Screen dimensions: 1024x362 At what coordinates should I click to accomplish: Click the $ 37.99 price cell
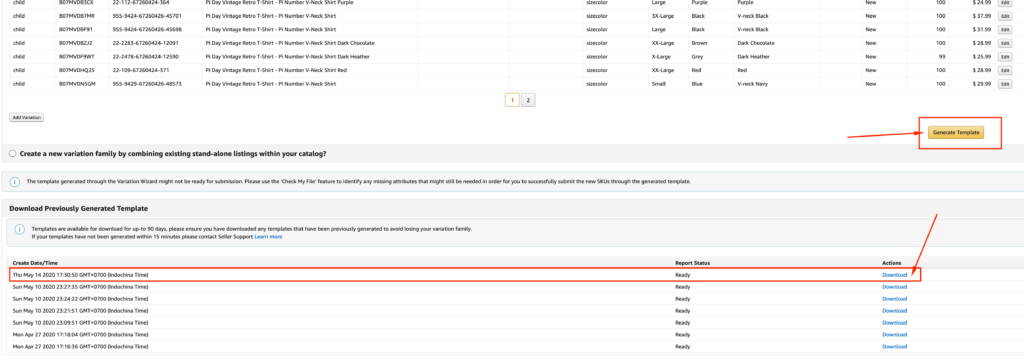click(982, 16)
